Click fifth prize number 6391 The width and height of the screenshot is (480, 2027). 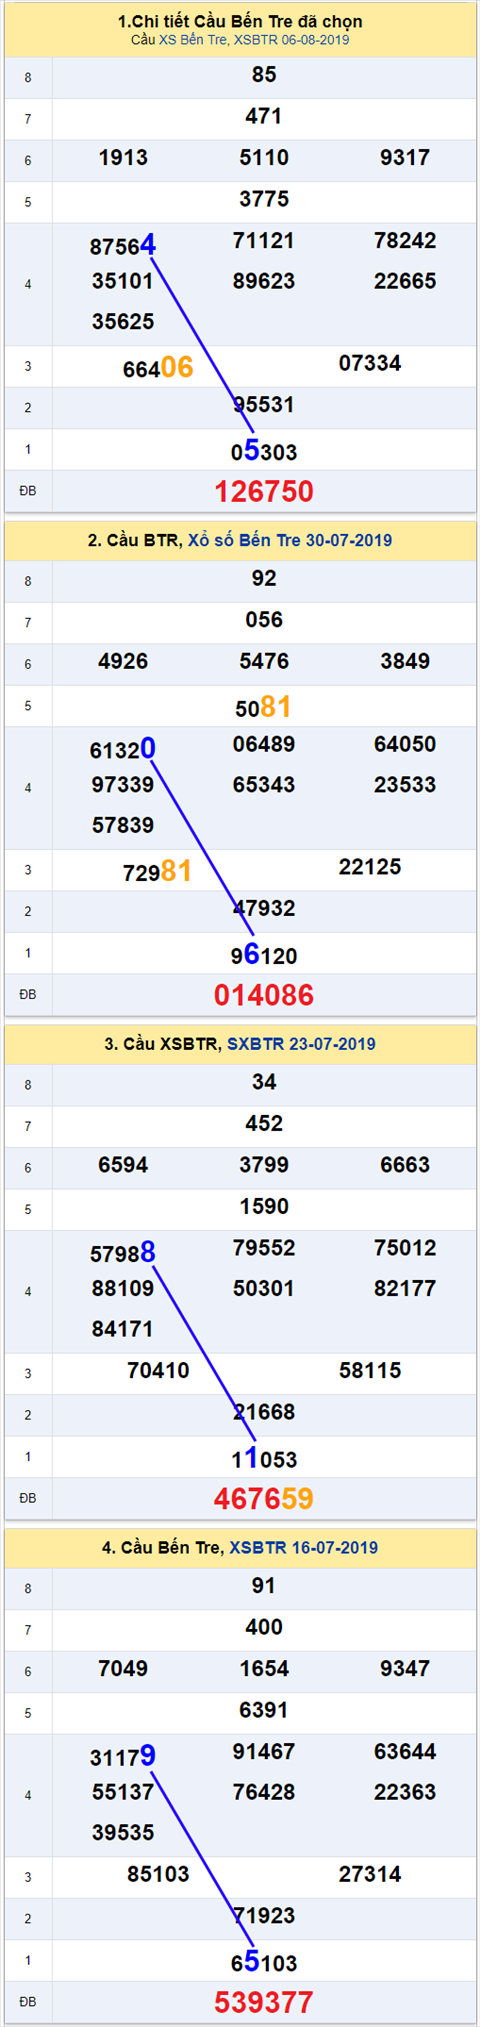click(x=264, y=1710)
